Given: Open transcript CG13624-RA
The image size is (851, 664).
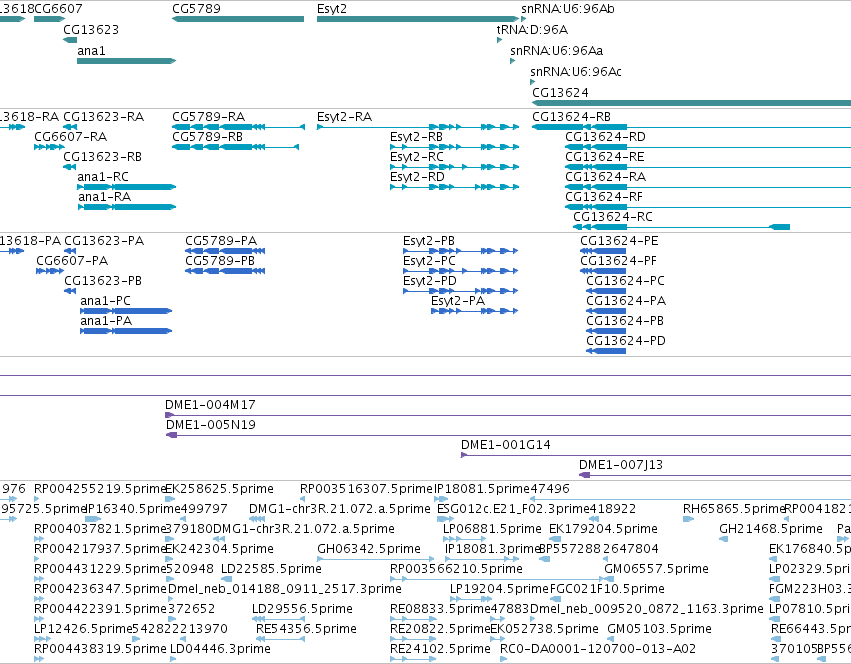Looking at the screenshot, I should 606,177.
